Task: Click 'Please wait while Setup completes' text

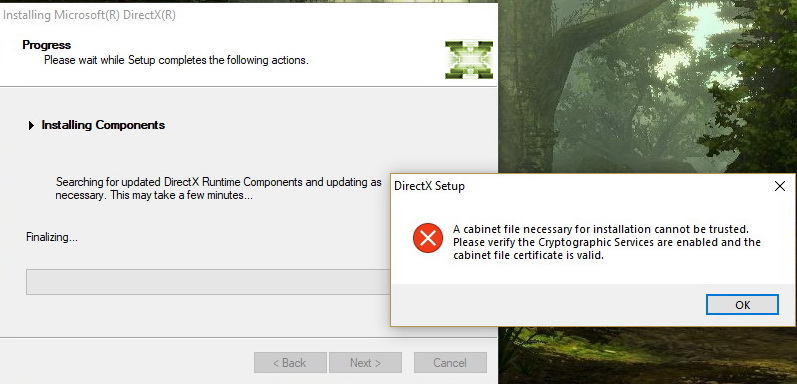Action: pos(176,60)
